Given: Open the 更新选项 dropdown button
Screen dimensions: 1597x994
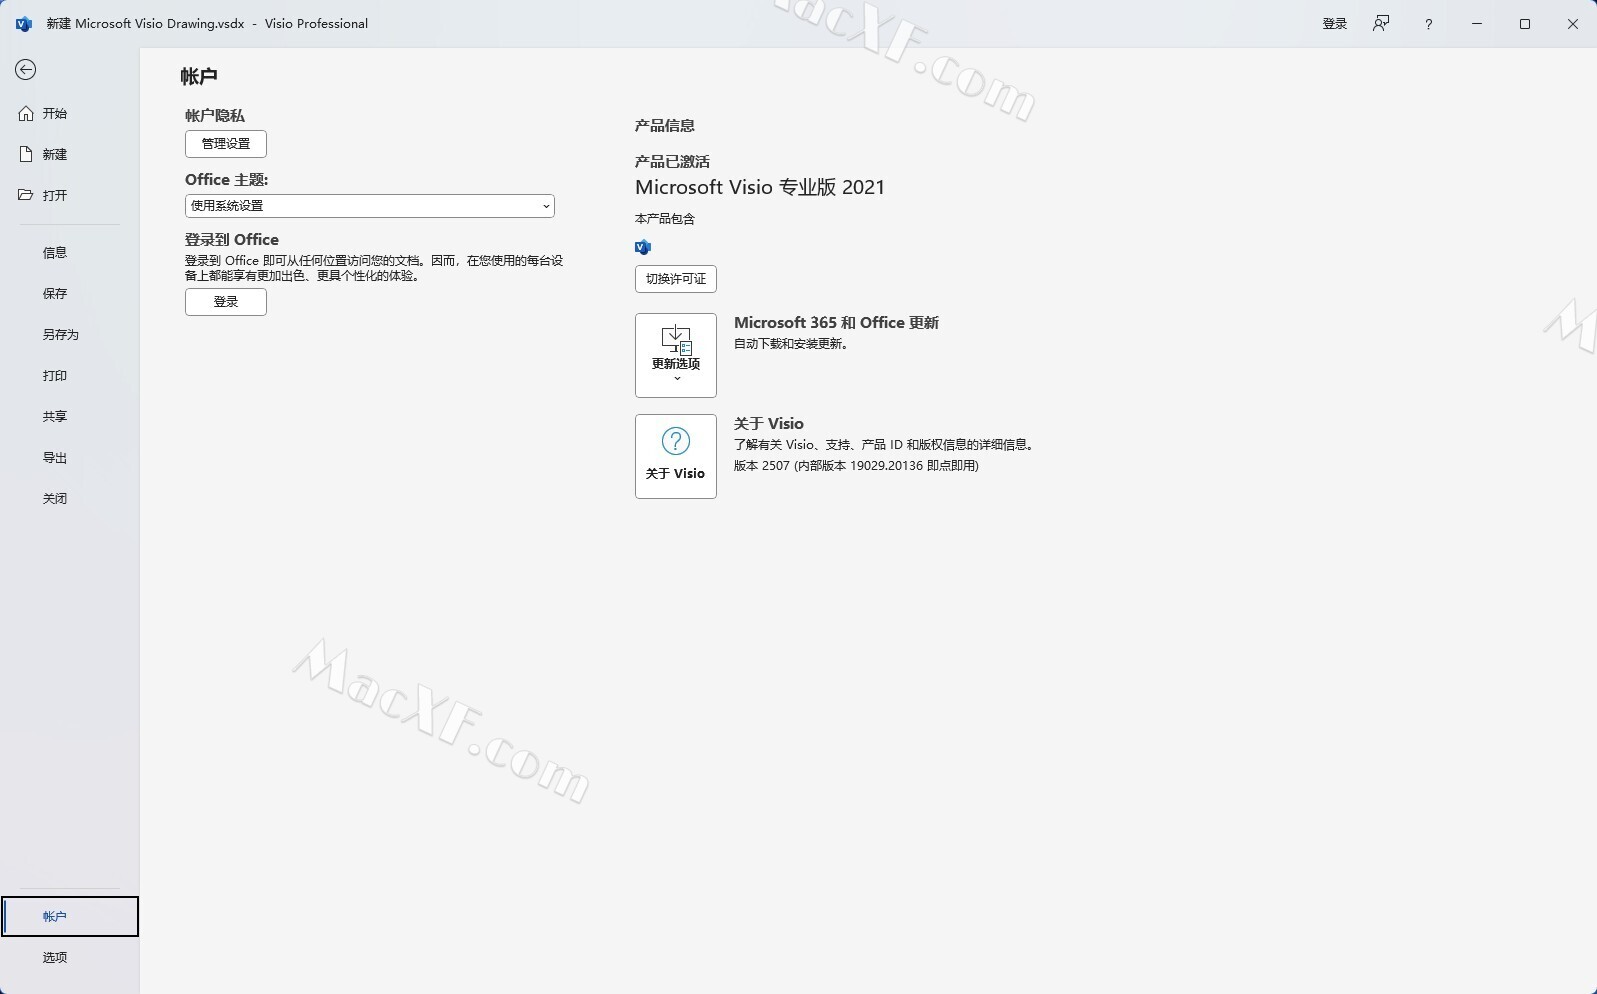Looking at the screenshot, I should click(x=676, y=355).
